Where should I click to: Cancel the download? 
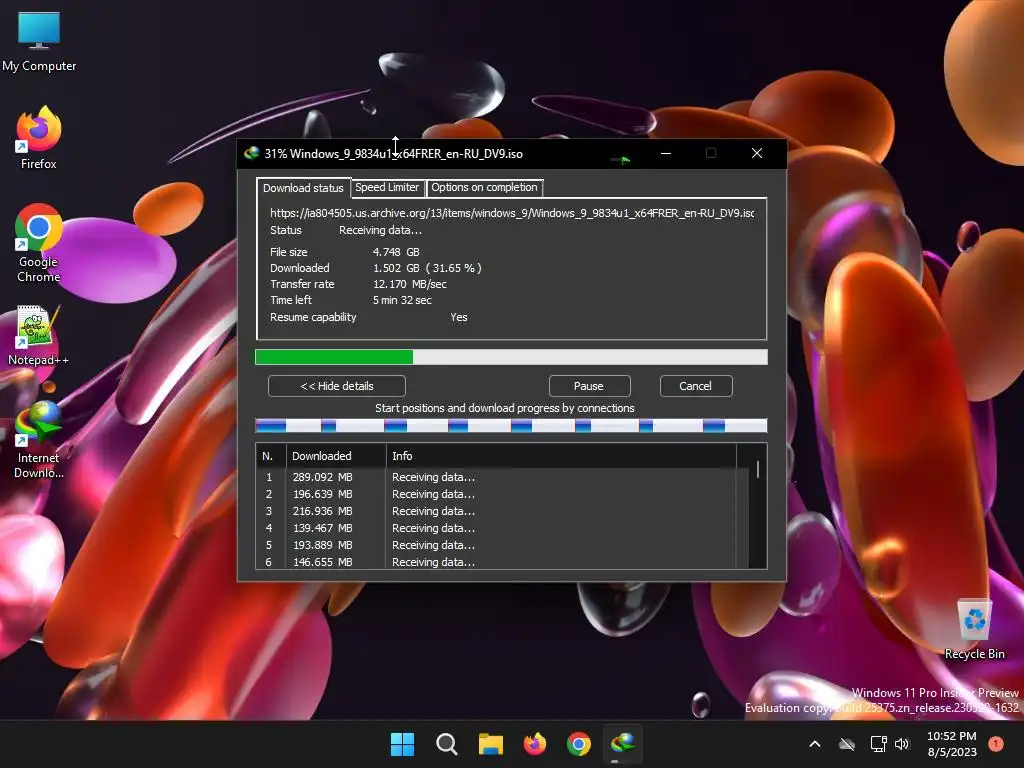(x=696, y=386)
